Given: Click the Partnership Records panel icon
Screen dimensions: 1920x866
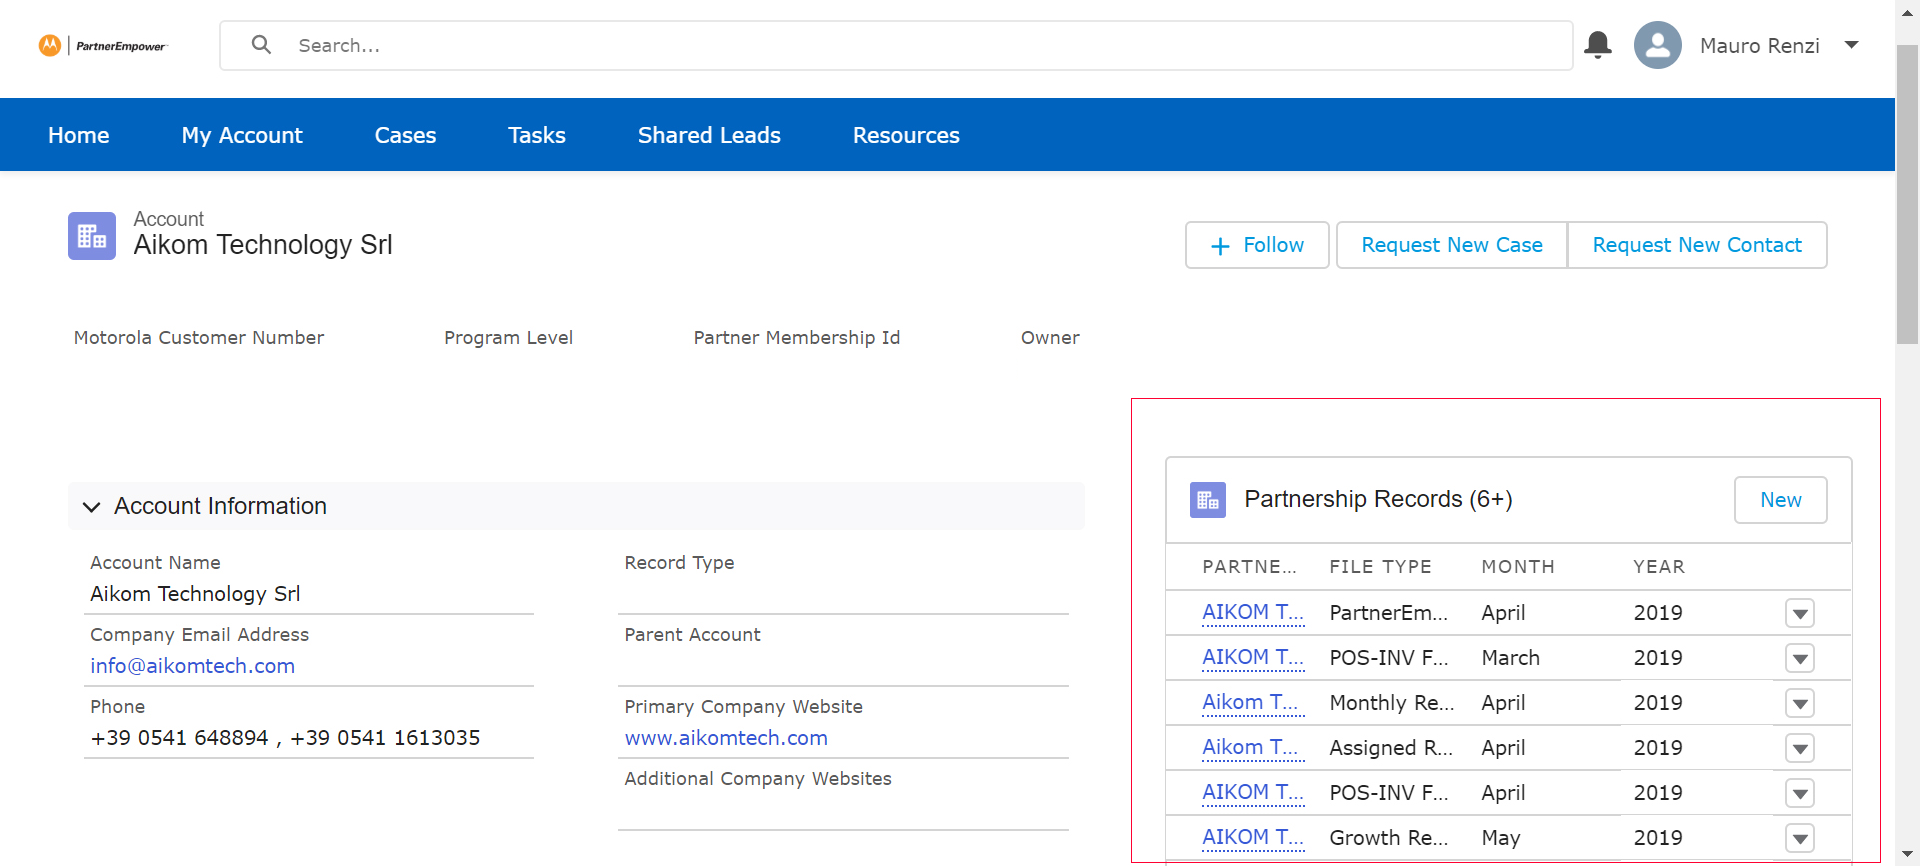Looking at the screenshot, I should [x=1207, y=500].
